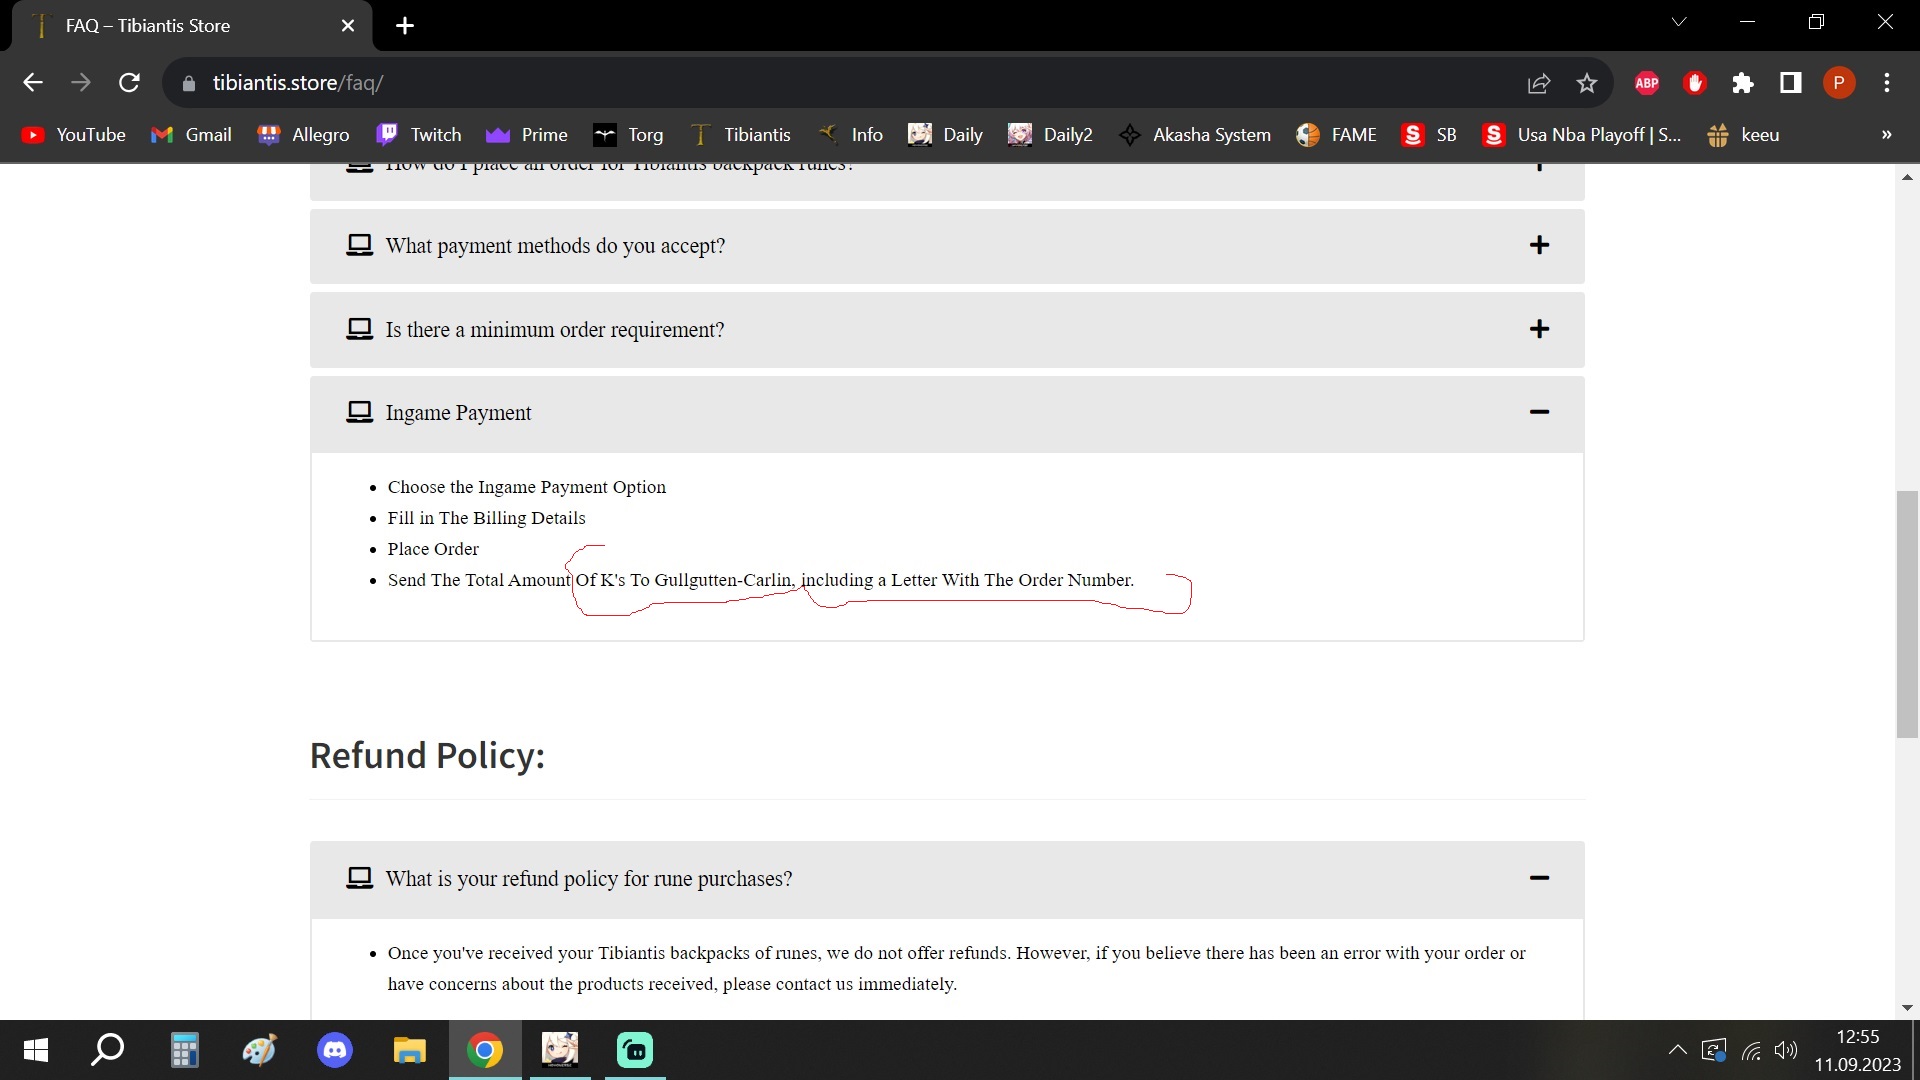Image resolution: width=1920 pixels, height=1080 pixels.
Task: Click the address bar URL
Action: coord(298,83)
